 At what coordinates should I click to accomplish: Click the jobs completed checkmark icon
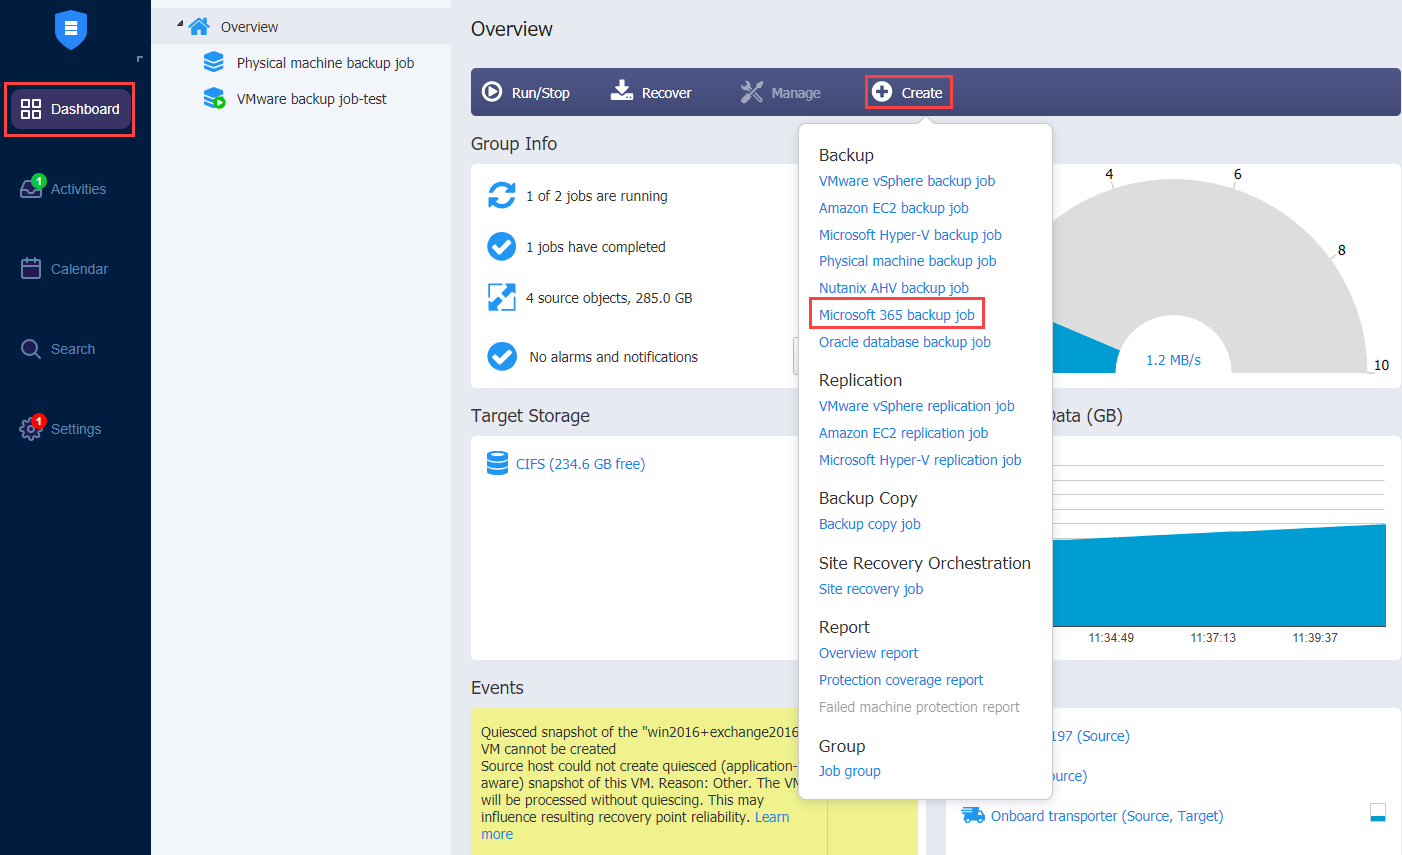[x=502, y=246]
